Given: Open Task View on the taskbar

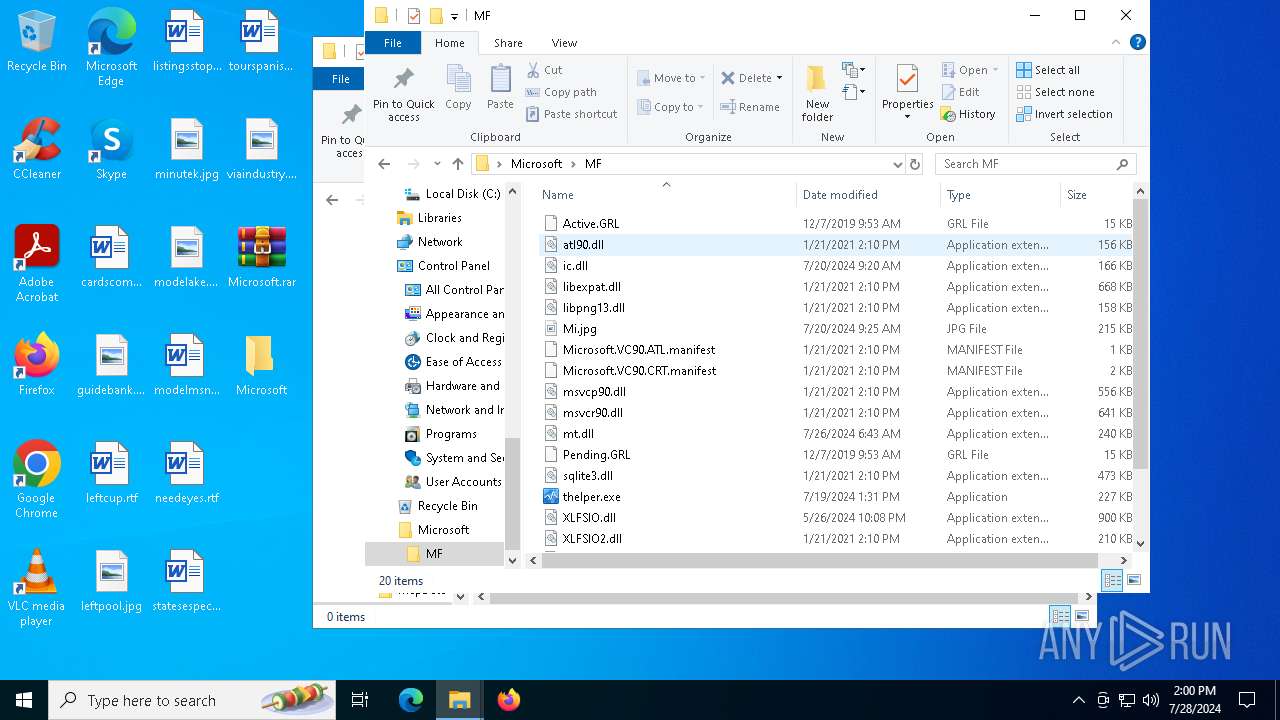Looking at the screenshot, I should click(360, 700).
